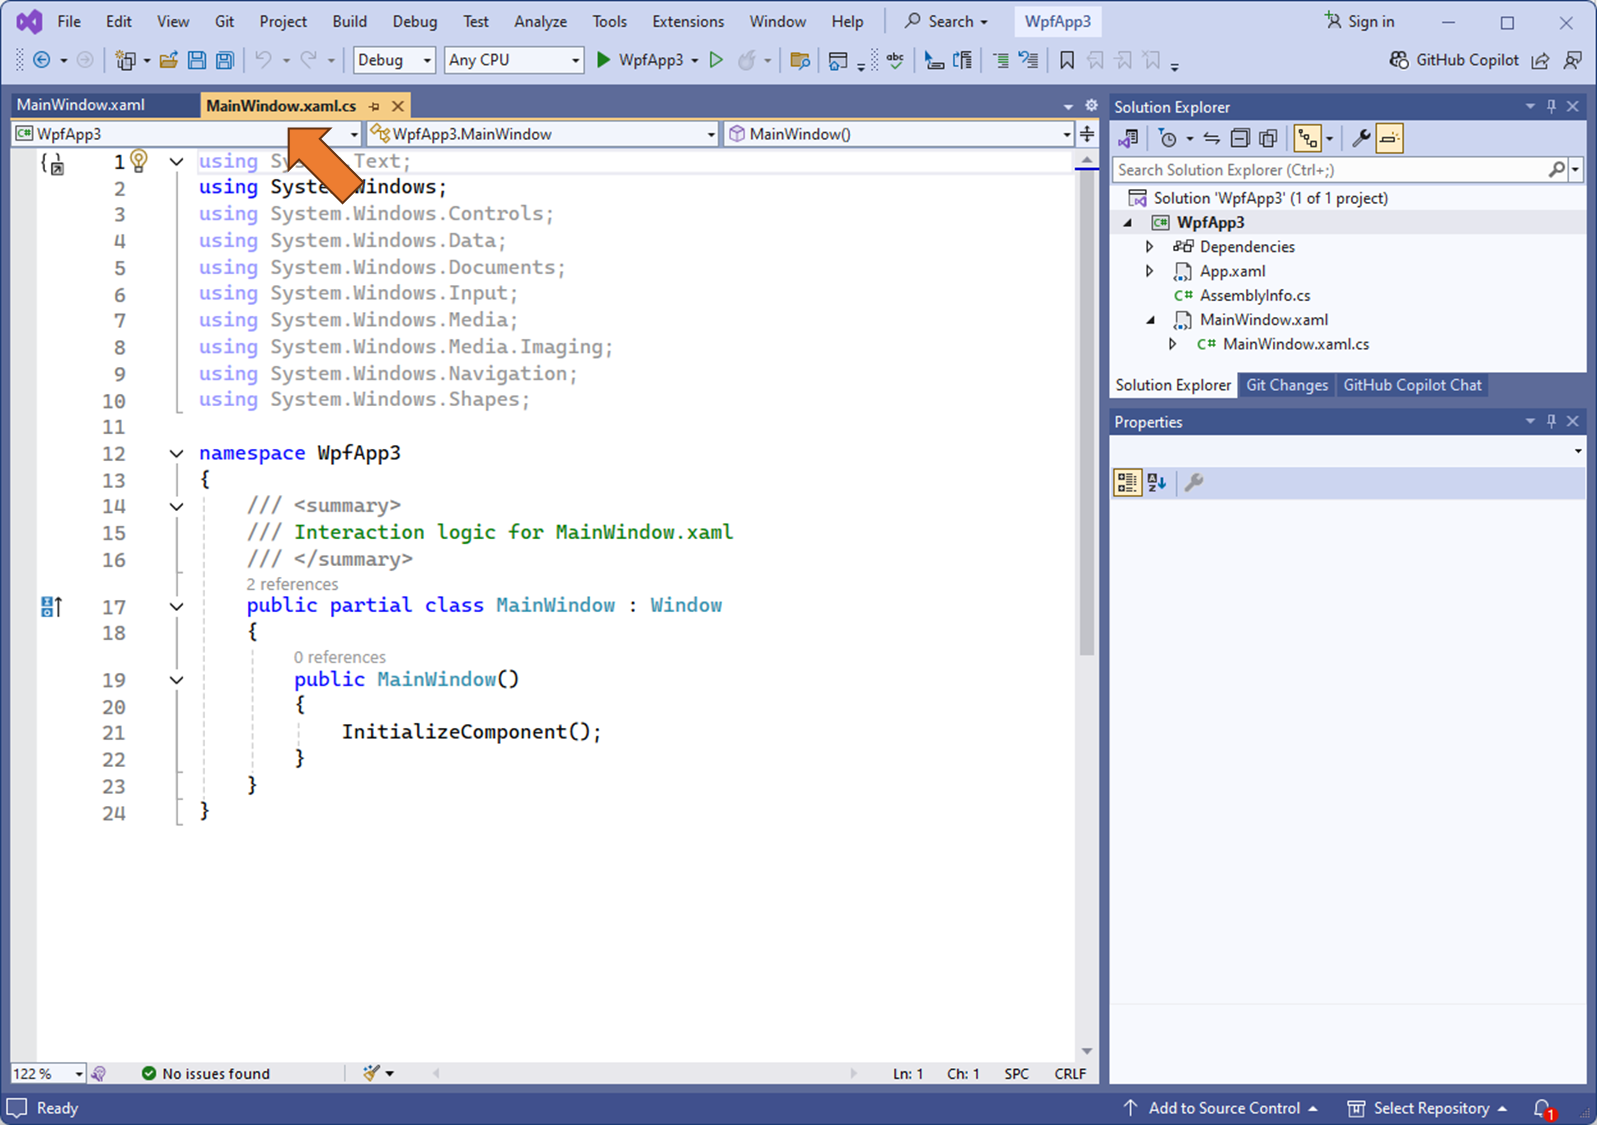Toggle Preview Selected Items button in Solution Explorer

(1389, 138)
